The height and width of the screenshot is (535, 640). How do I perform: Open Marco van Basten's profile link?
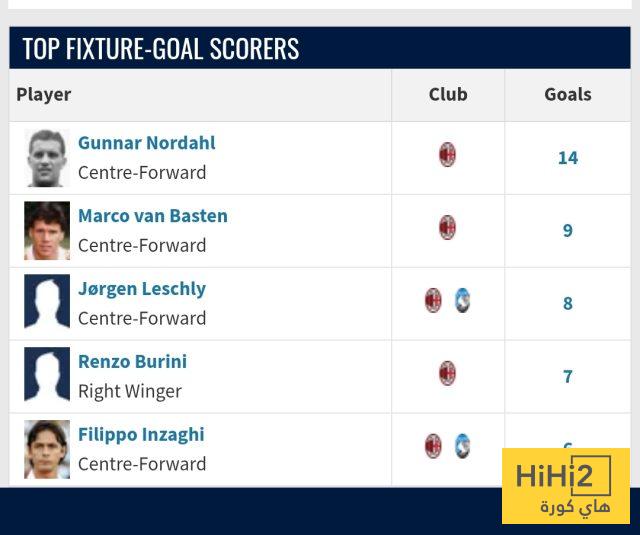[153, 216]
